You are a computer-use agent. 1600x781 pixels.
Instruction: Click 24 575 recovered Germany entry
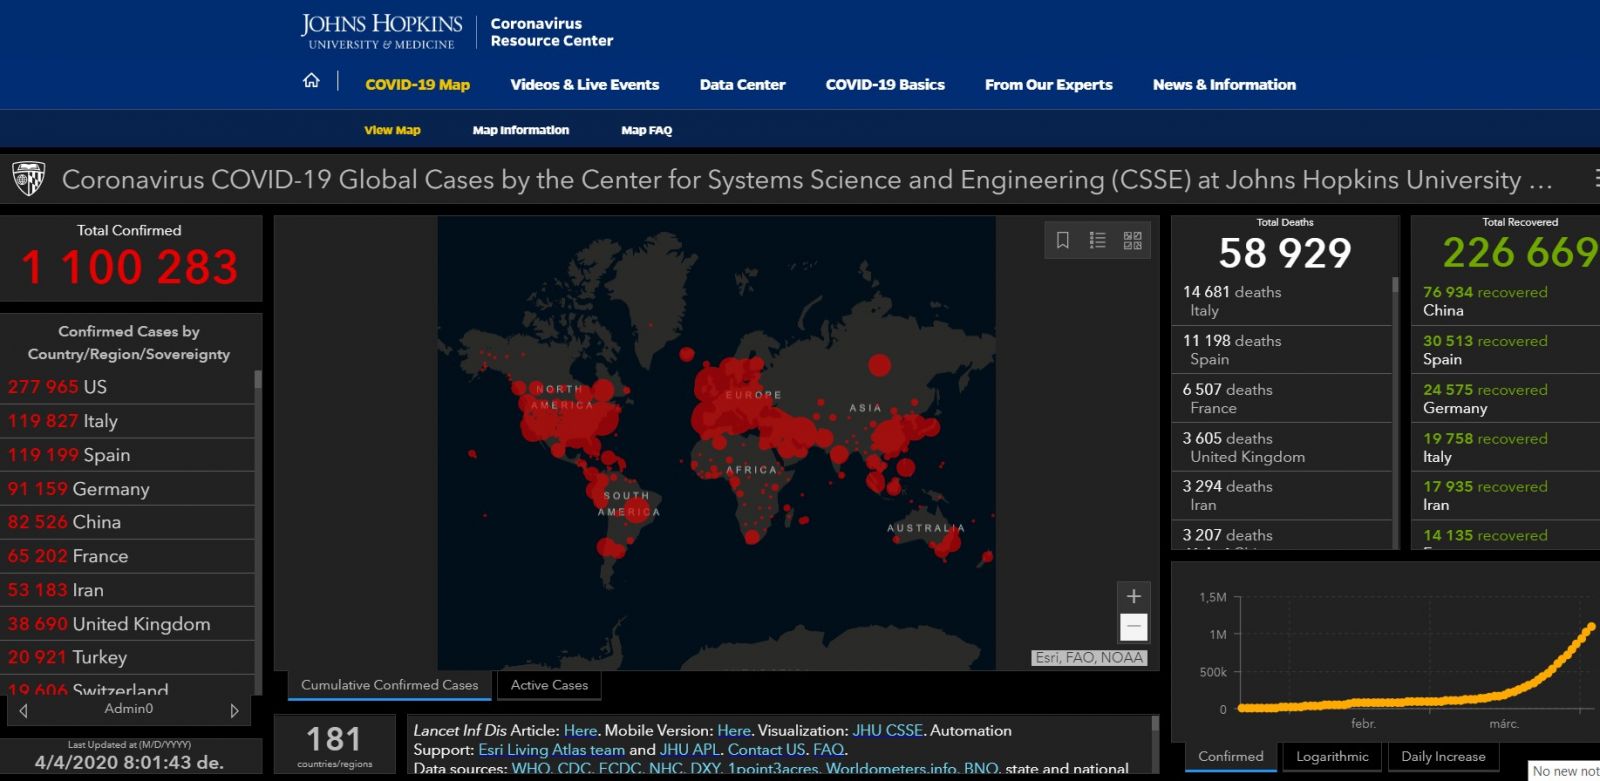(x=1507, y=399)
